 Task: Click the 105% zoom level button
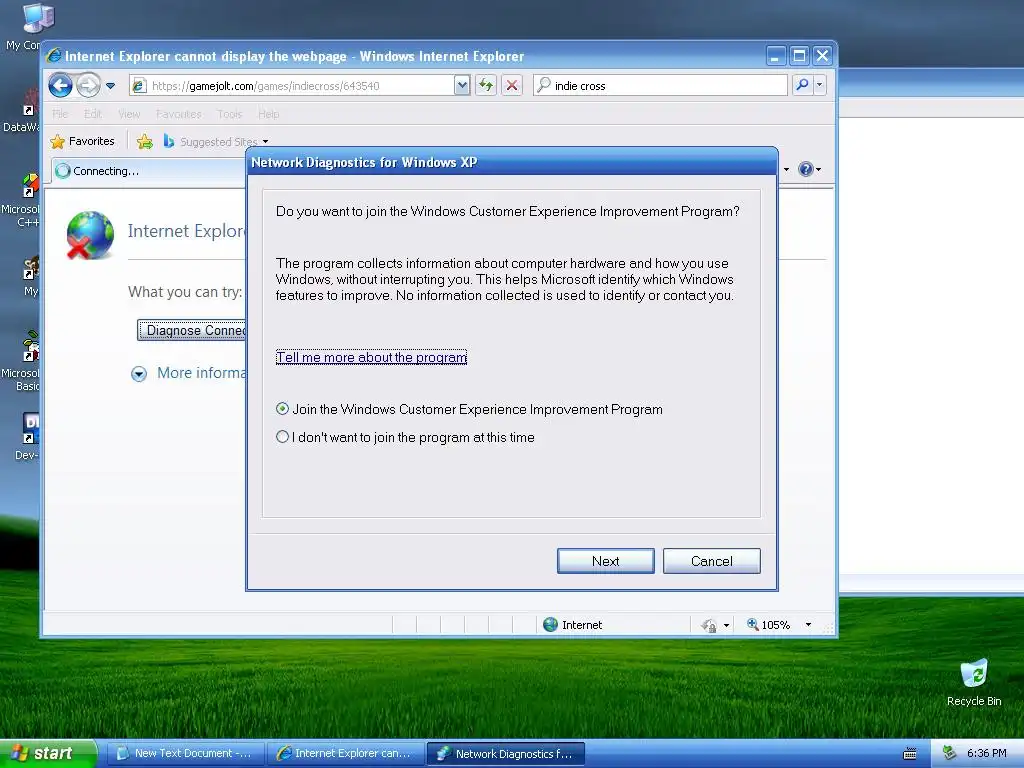(769, 624)
